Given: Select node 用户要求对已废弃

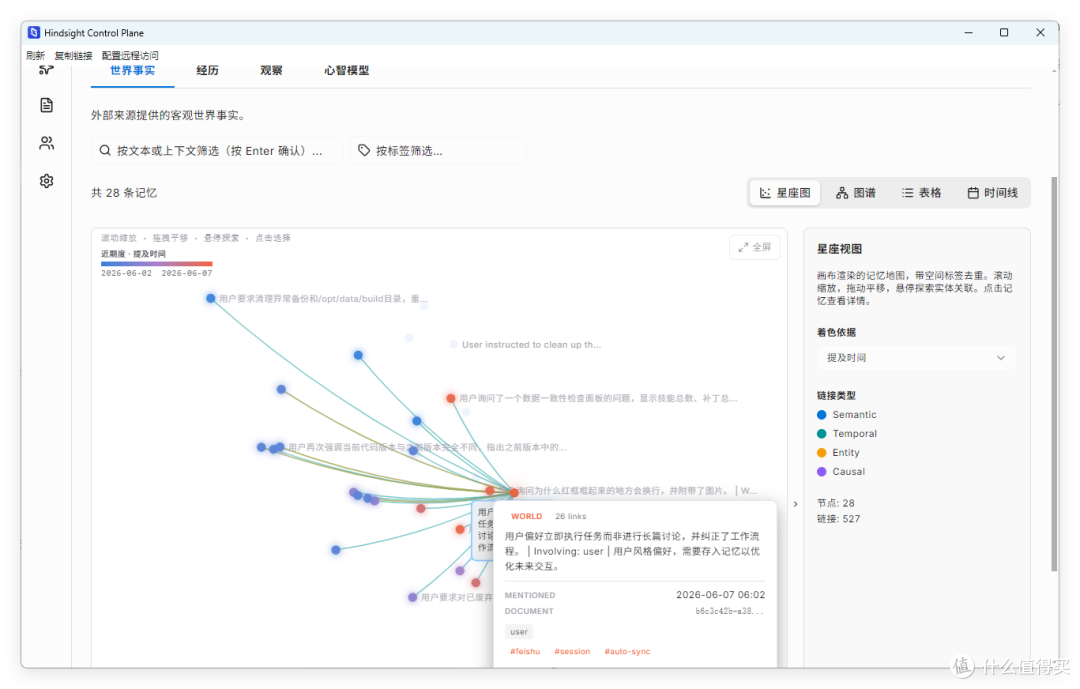Looking at the screenshot, I should 413,597.
